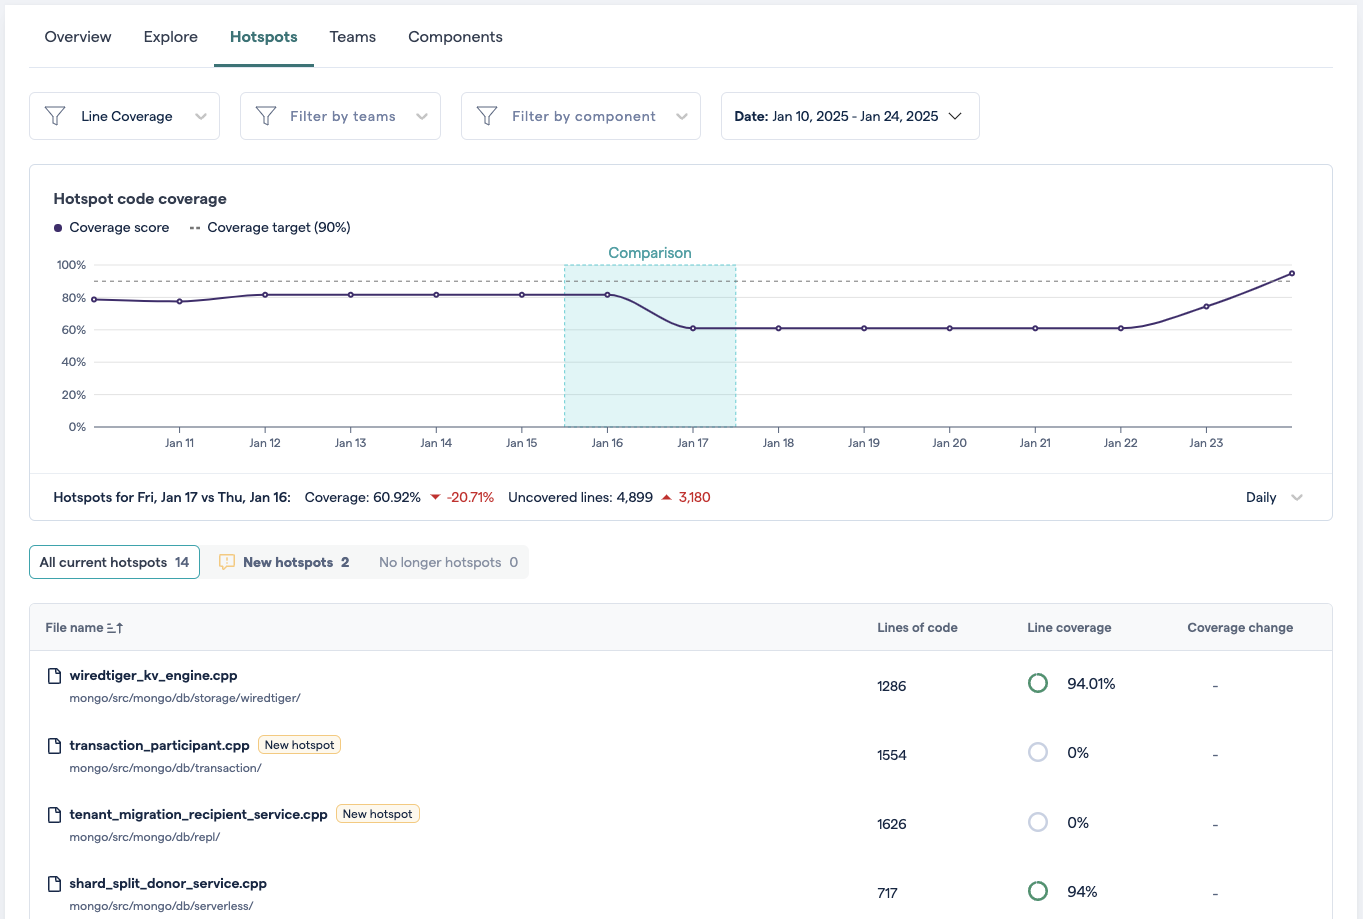This screenshot has width=1363, height=919.
Task: Click the funnel icon in Line Coverage filter
Action: point(56,116)
